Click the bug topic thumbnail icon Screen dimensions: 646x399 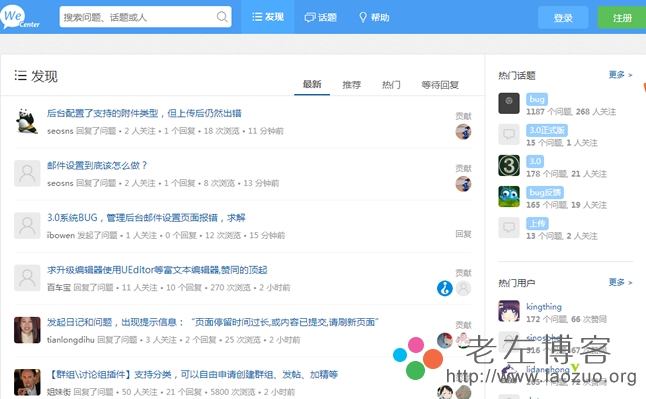pos(509,103)
